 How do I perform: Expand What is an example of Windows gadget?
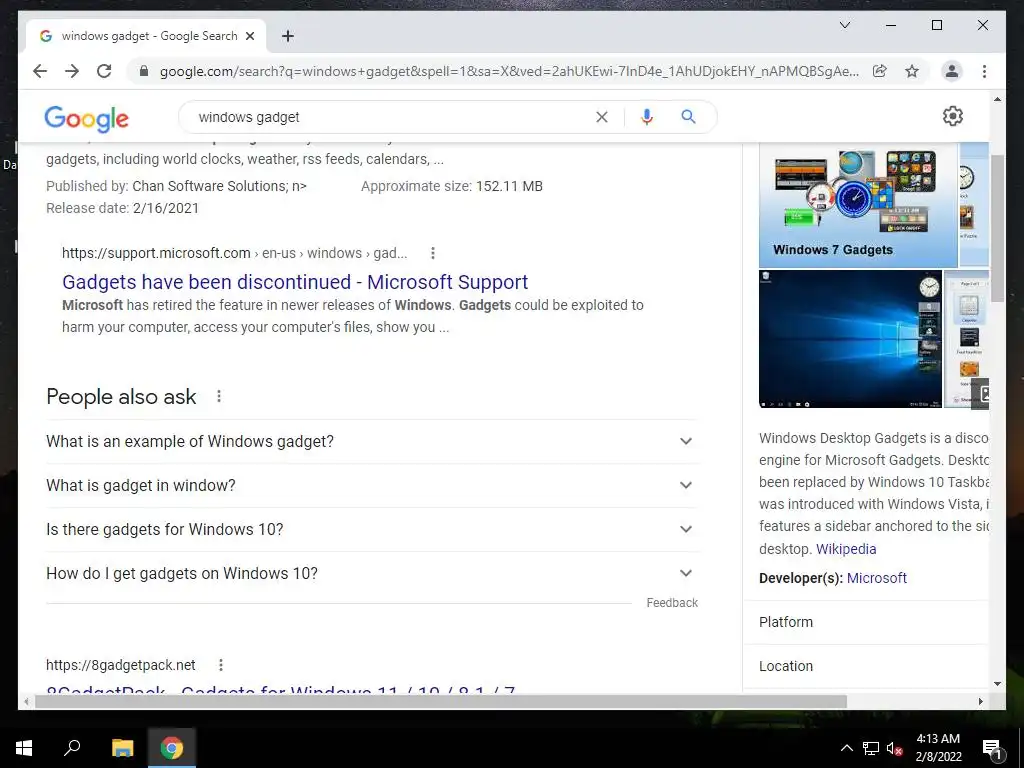pyautogui.click(x=372, y=441)
